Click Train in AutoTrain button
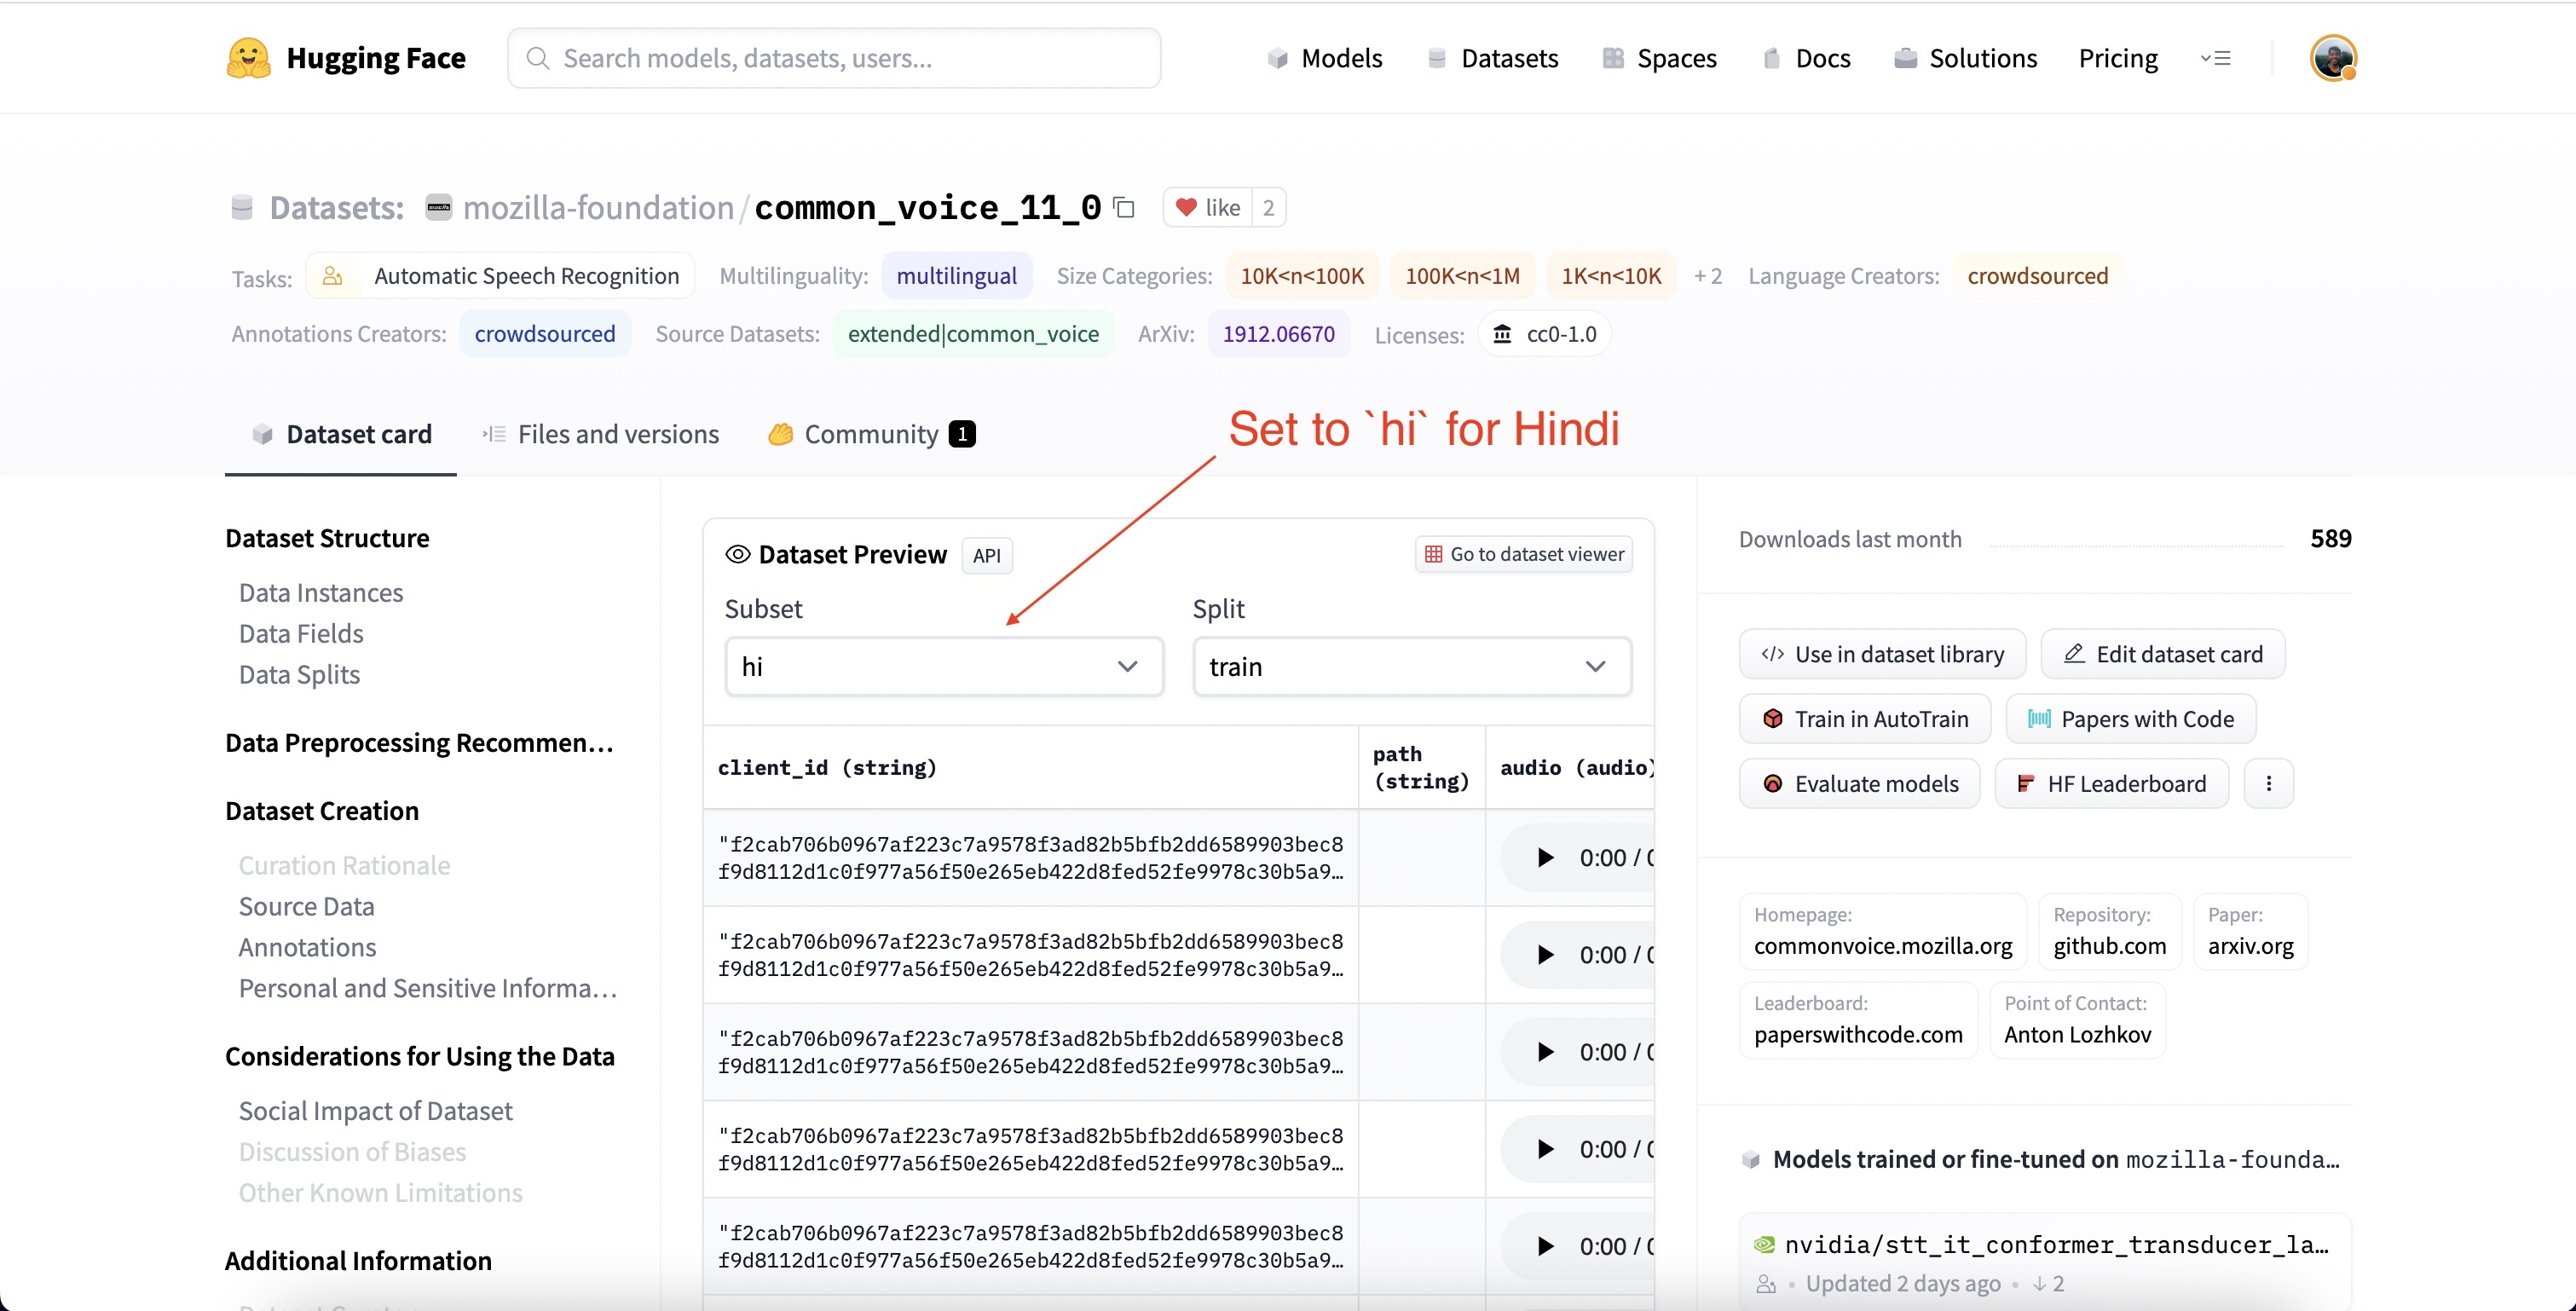 tap(1865, 719)
